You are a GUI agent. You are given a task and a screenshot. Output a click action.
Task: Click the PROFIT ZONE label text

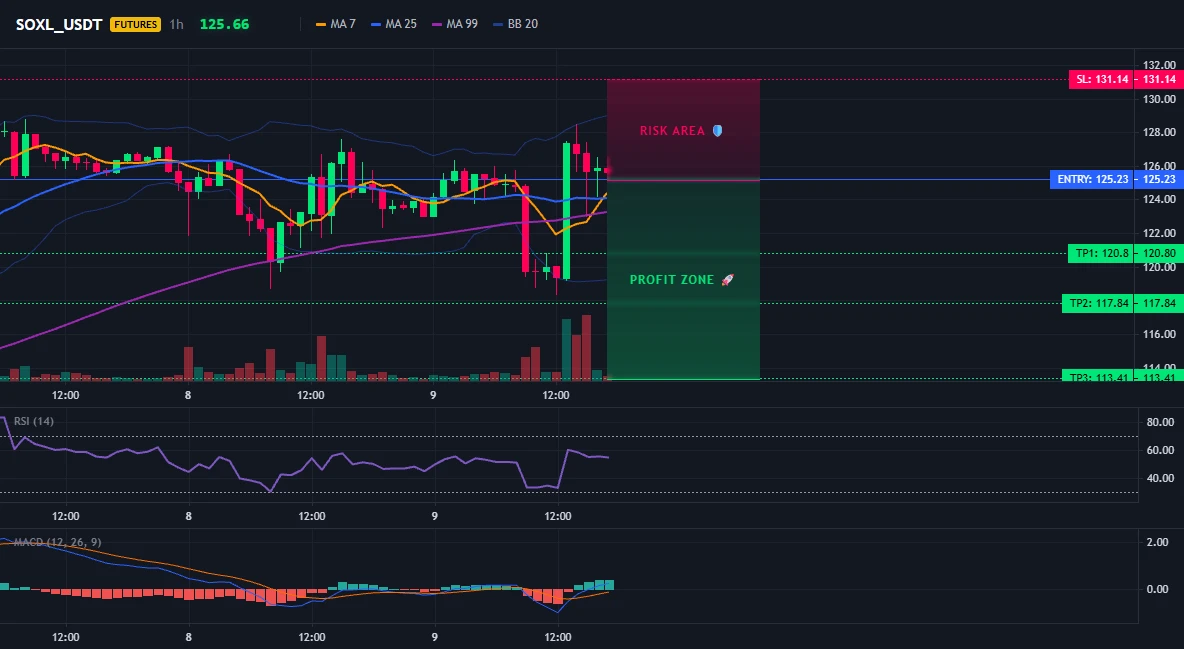click(671, 280)
